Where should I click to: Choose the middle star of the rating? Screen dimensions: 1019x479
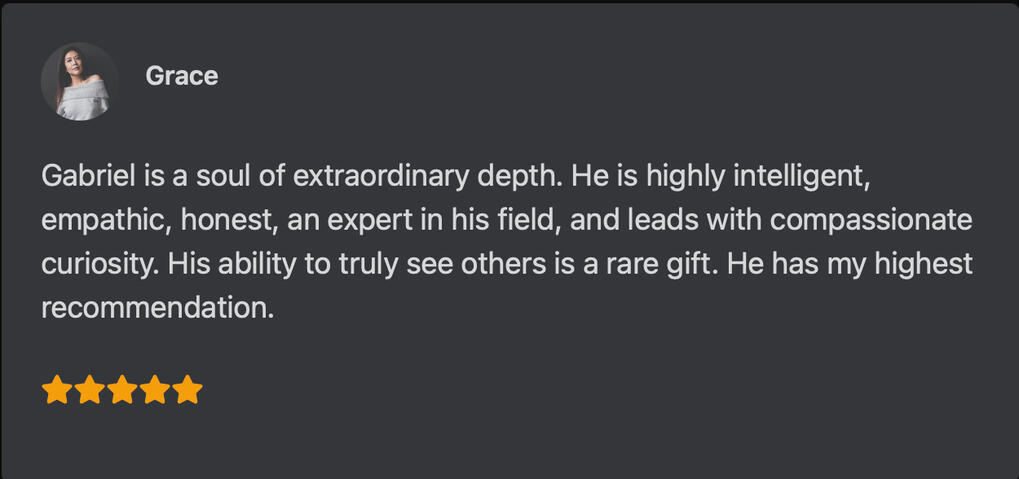(122, 390)
